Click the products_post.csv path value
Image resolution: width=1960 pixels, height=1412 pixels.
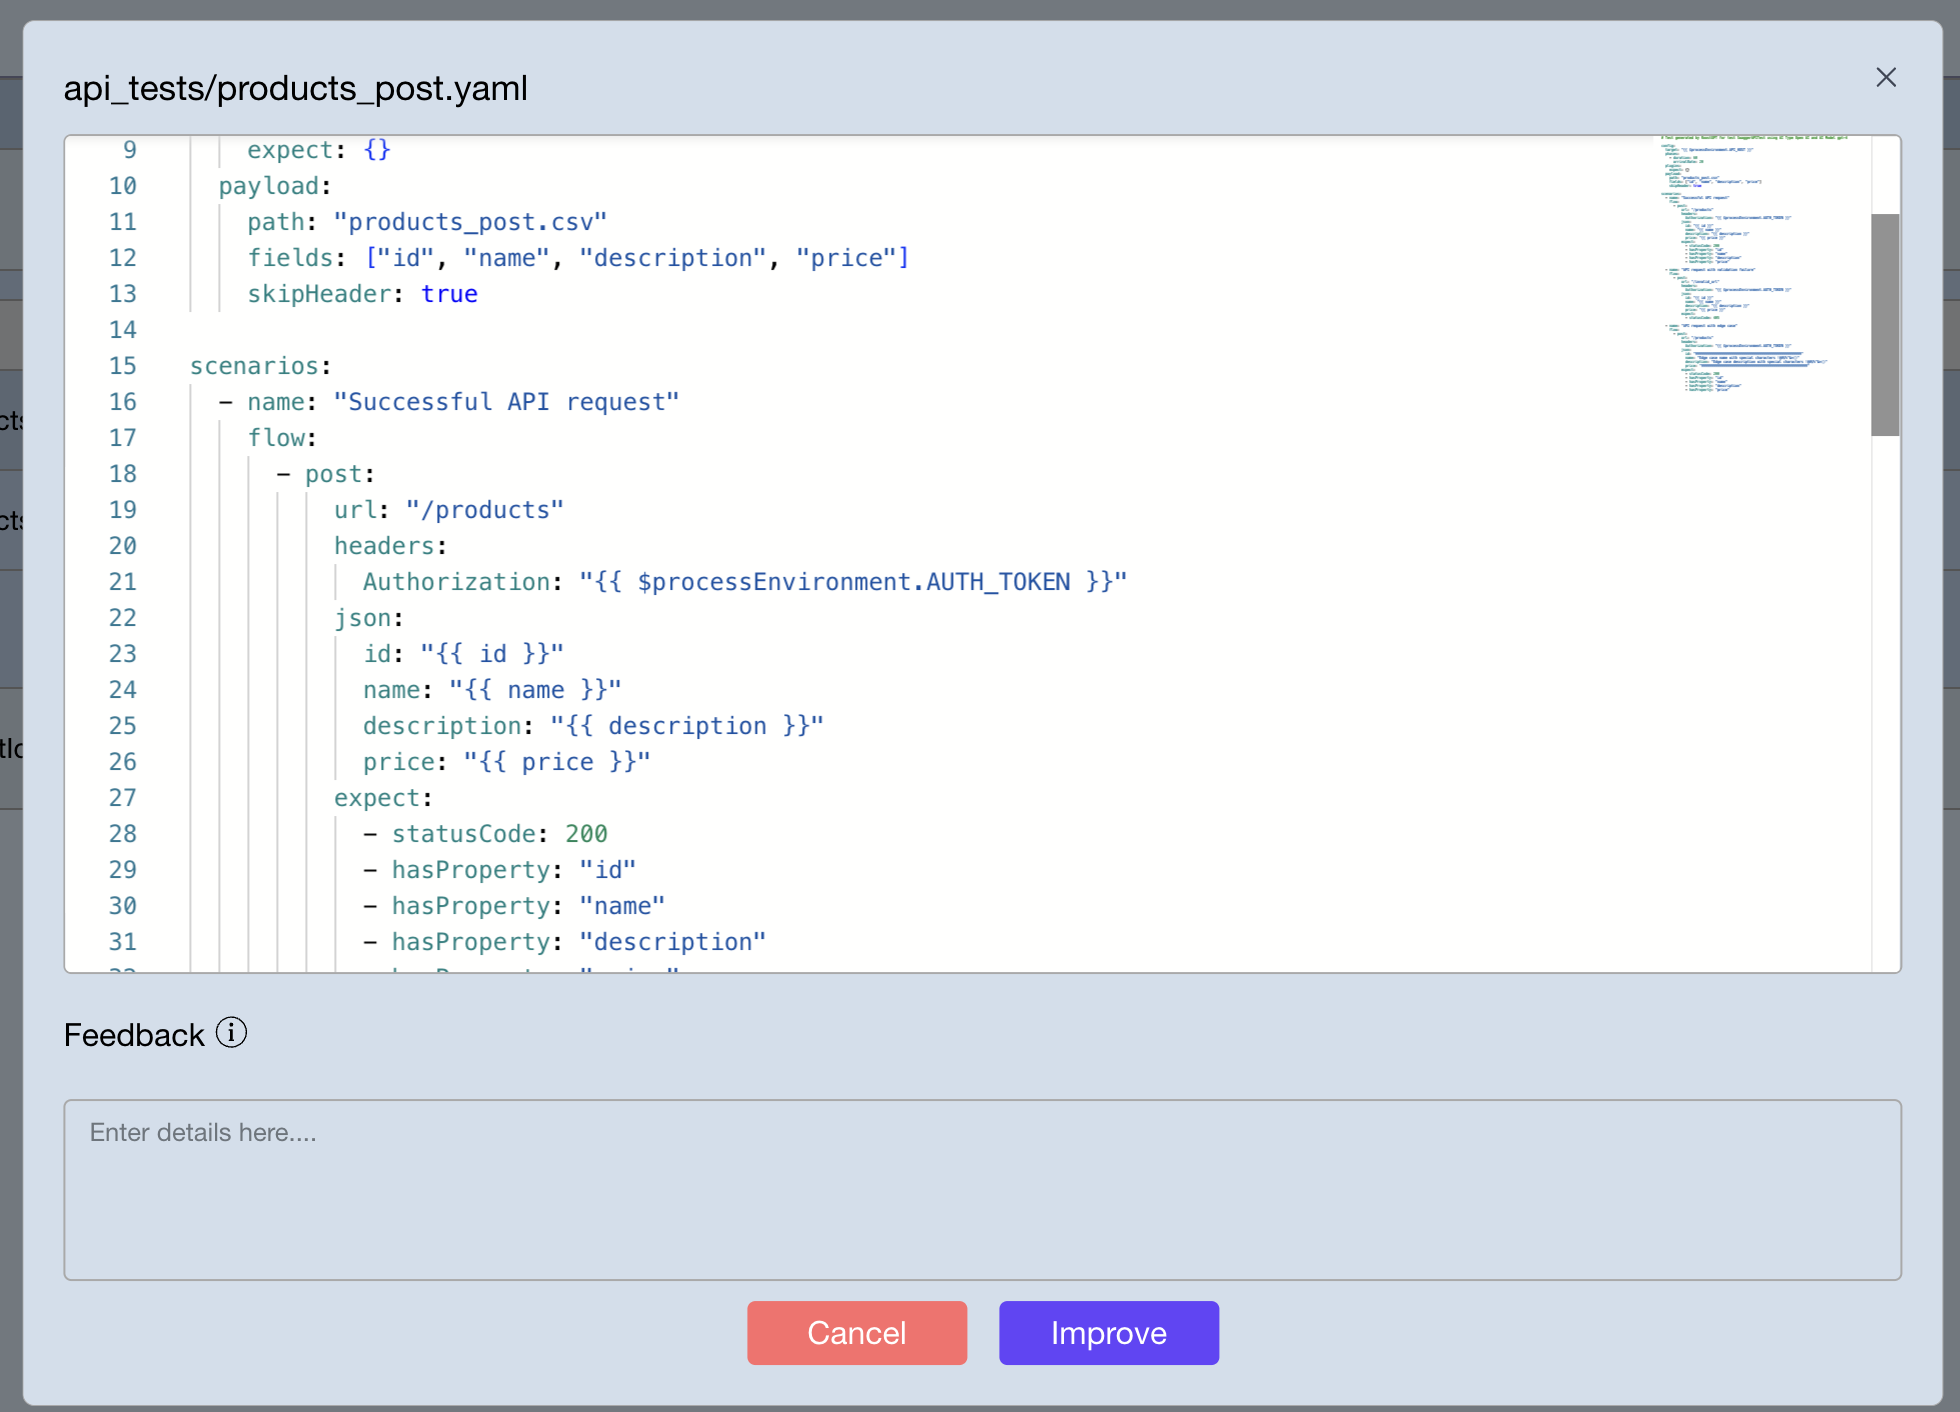471,221
